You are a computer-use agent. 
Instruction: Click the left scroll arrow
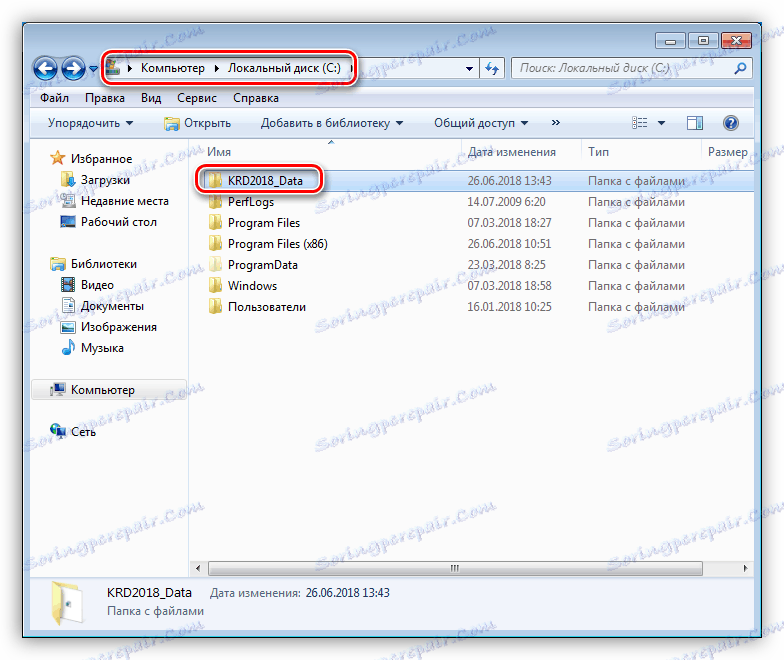198,568
